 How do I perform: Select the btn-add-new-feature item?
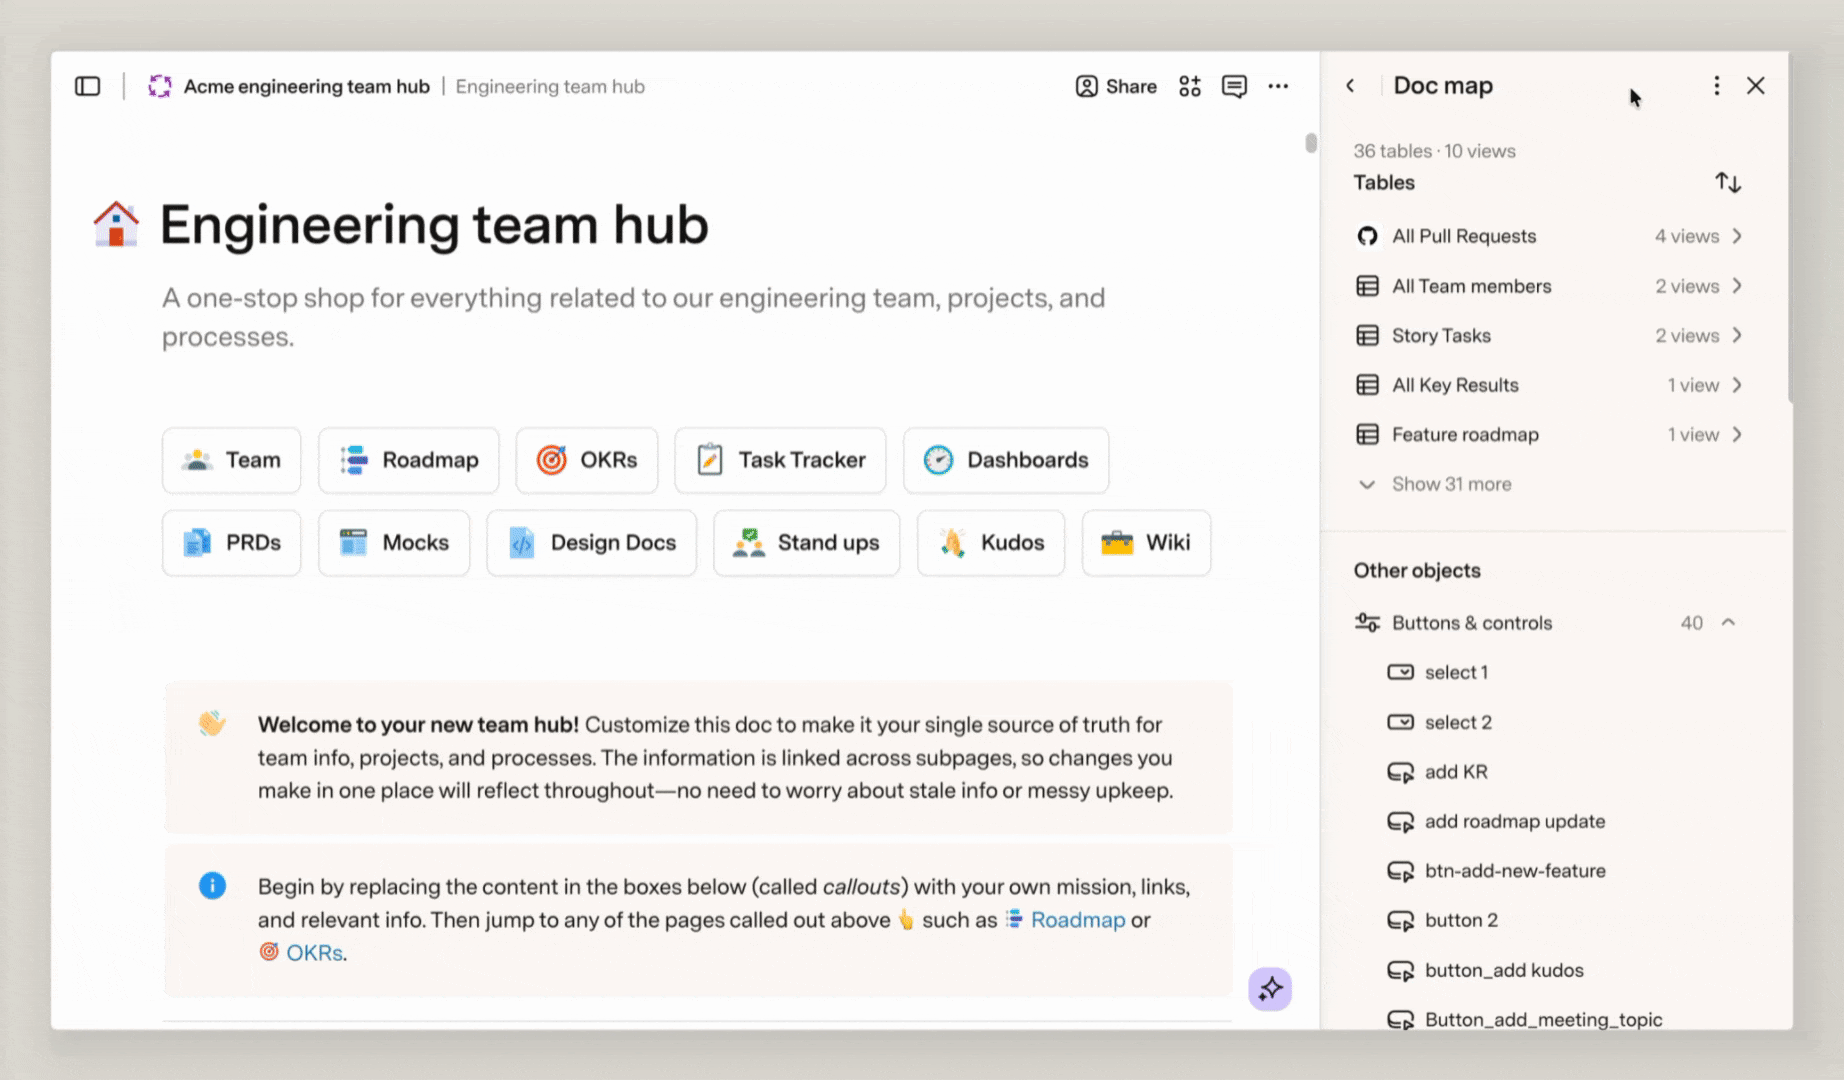click(1496, 871)
